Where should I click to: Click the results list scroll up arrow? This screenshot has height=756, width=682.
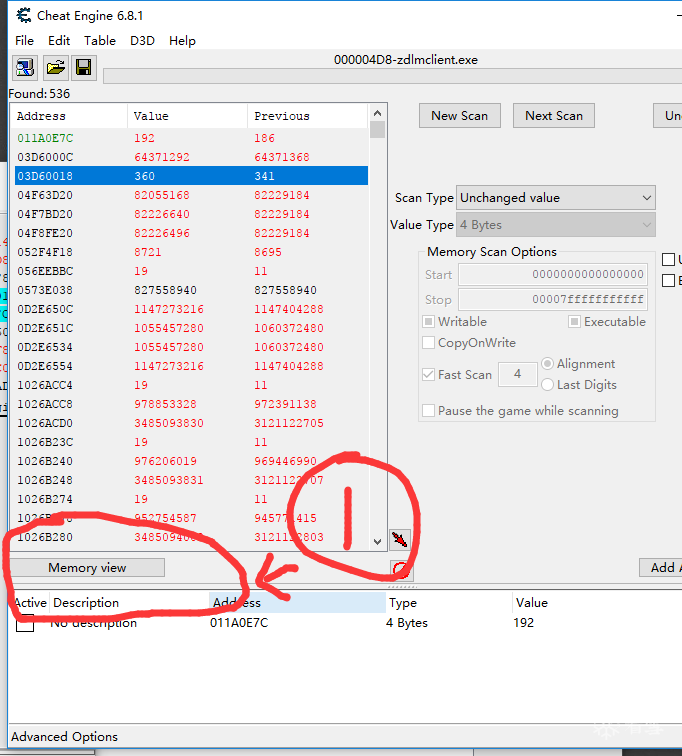pyautogui.click(x=377, y=113)
